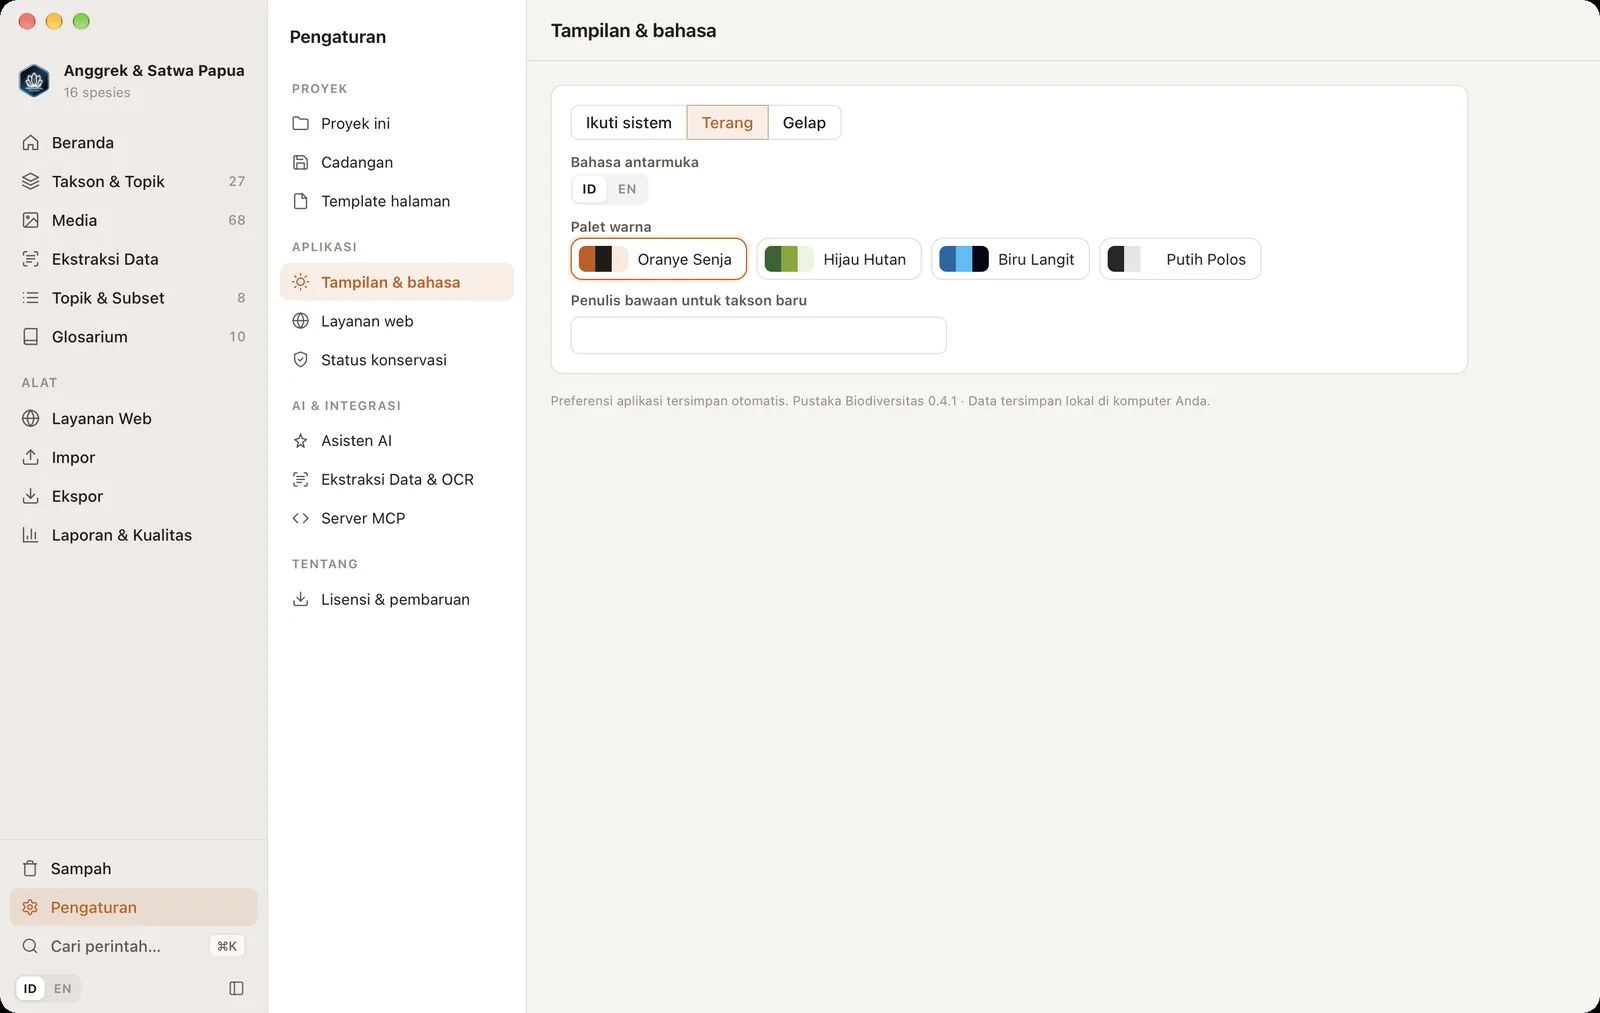The height and width of the screenshot is (1013, 1600).
Task: Click the Sampah trash icon
Action: coord(30,869)
